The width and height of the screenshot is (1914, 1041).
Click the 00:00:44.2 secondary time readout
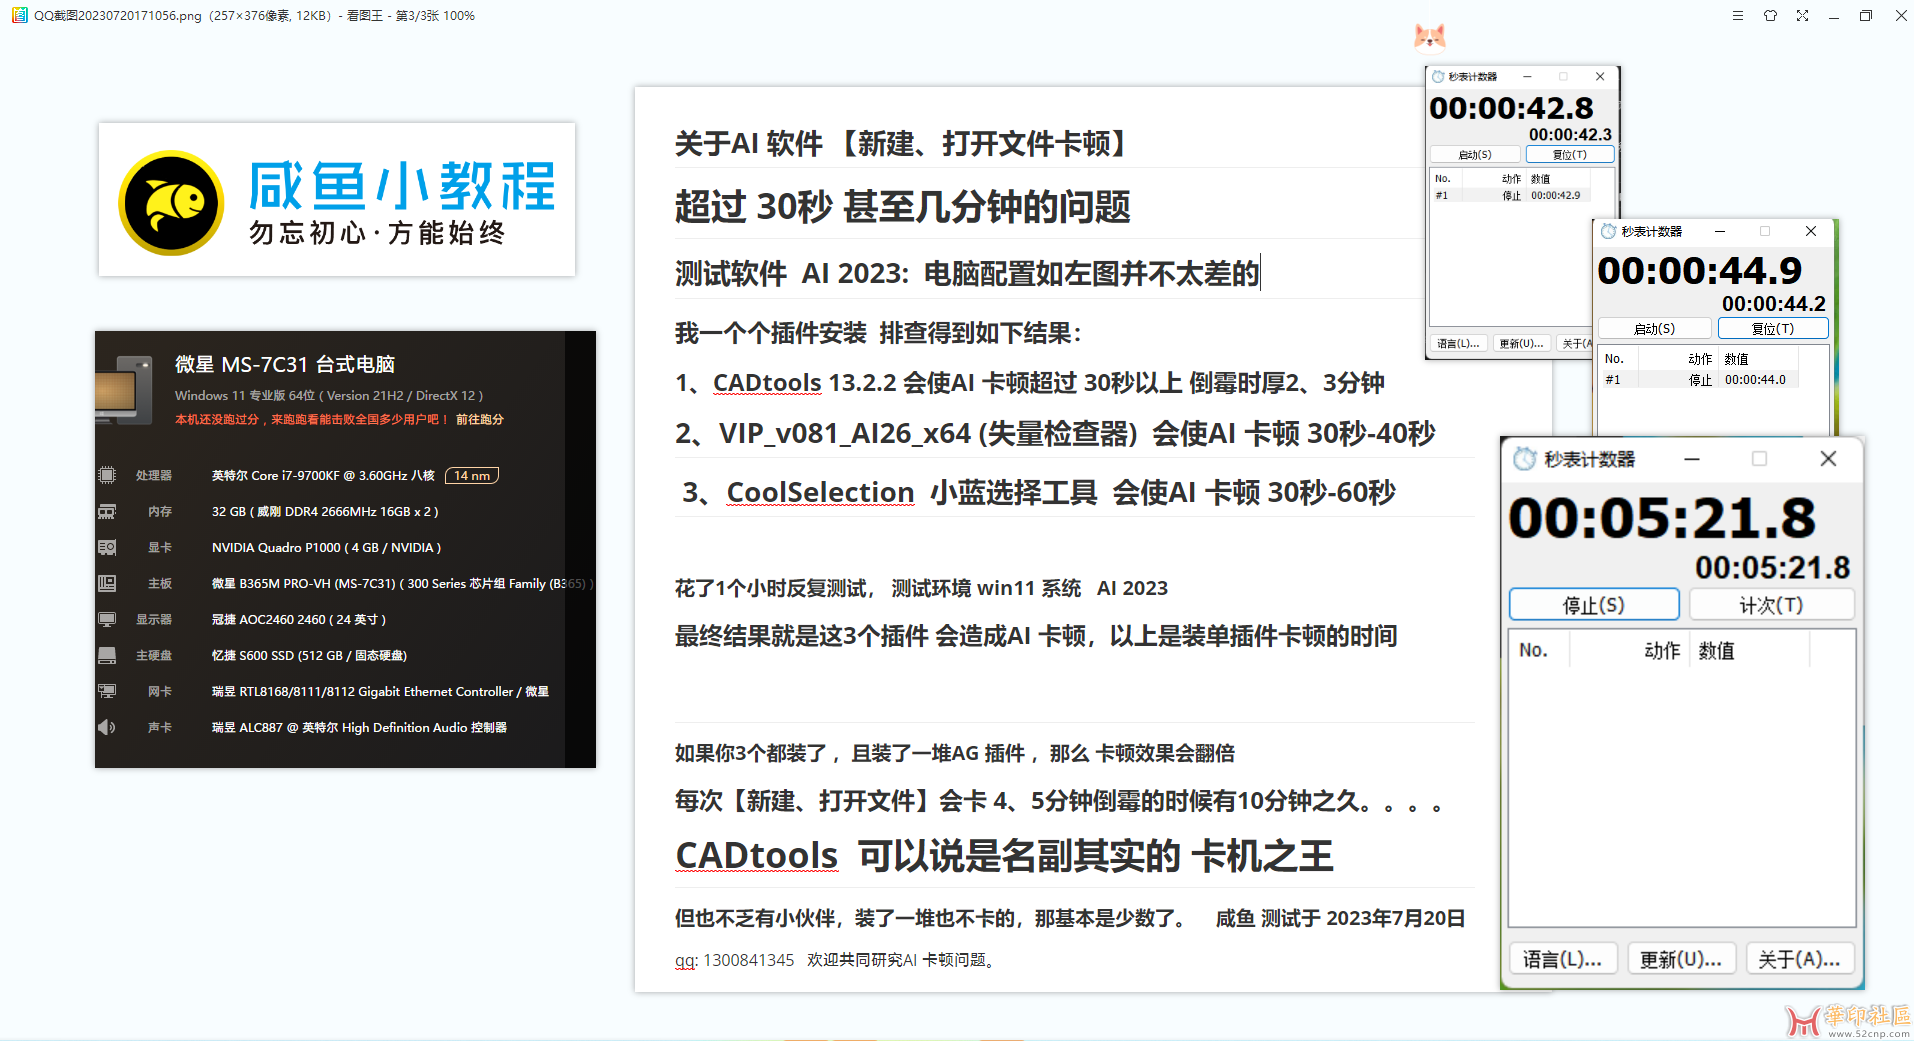1774,303
